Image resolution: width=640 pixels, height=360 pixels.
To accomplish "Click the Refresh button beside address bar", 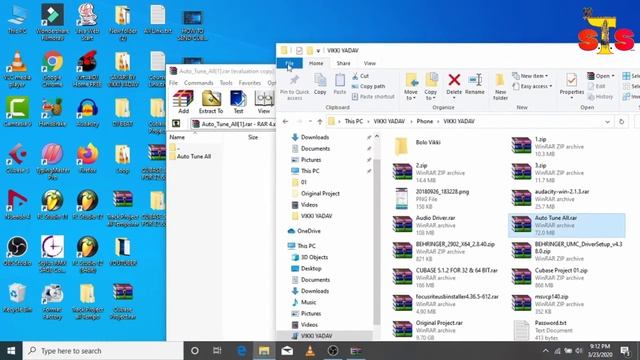I will [621, 122].
